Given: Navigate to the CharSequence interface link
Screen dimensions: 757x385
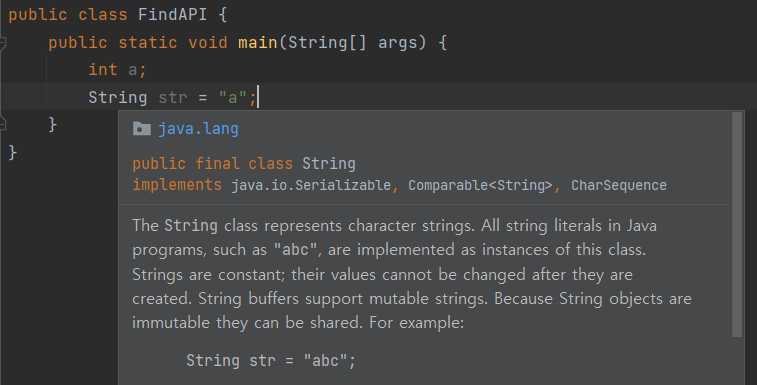Looking at the screenshot, I should click(619, 185).
